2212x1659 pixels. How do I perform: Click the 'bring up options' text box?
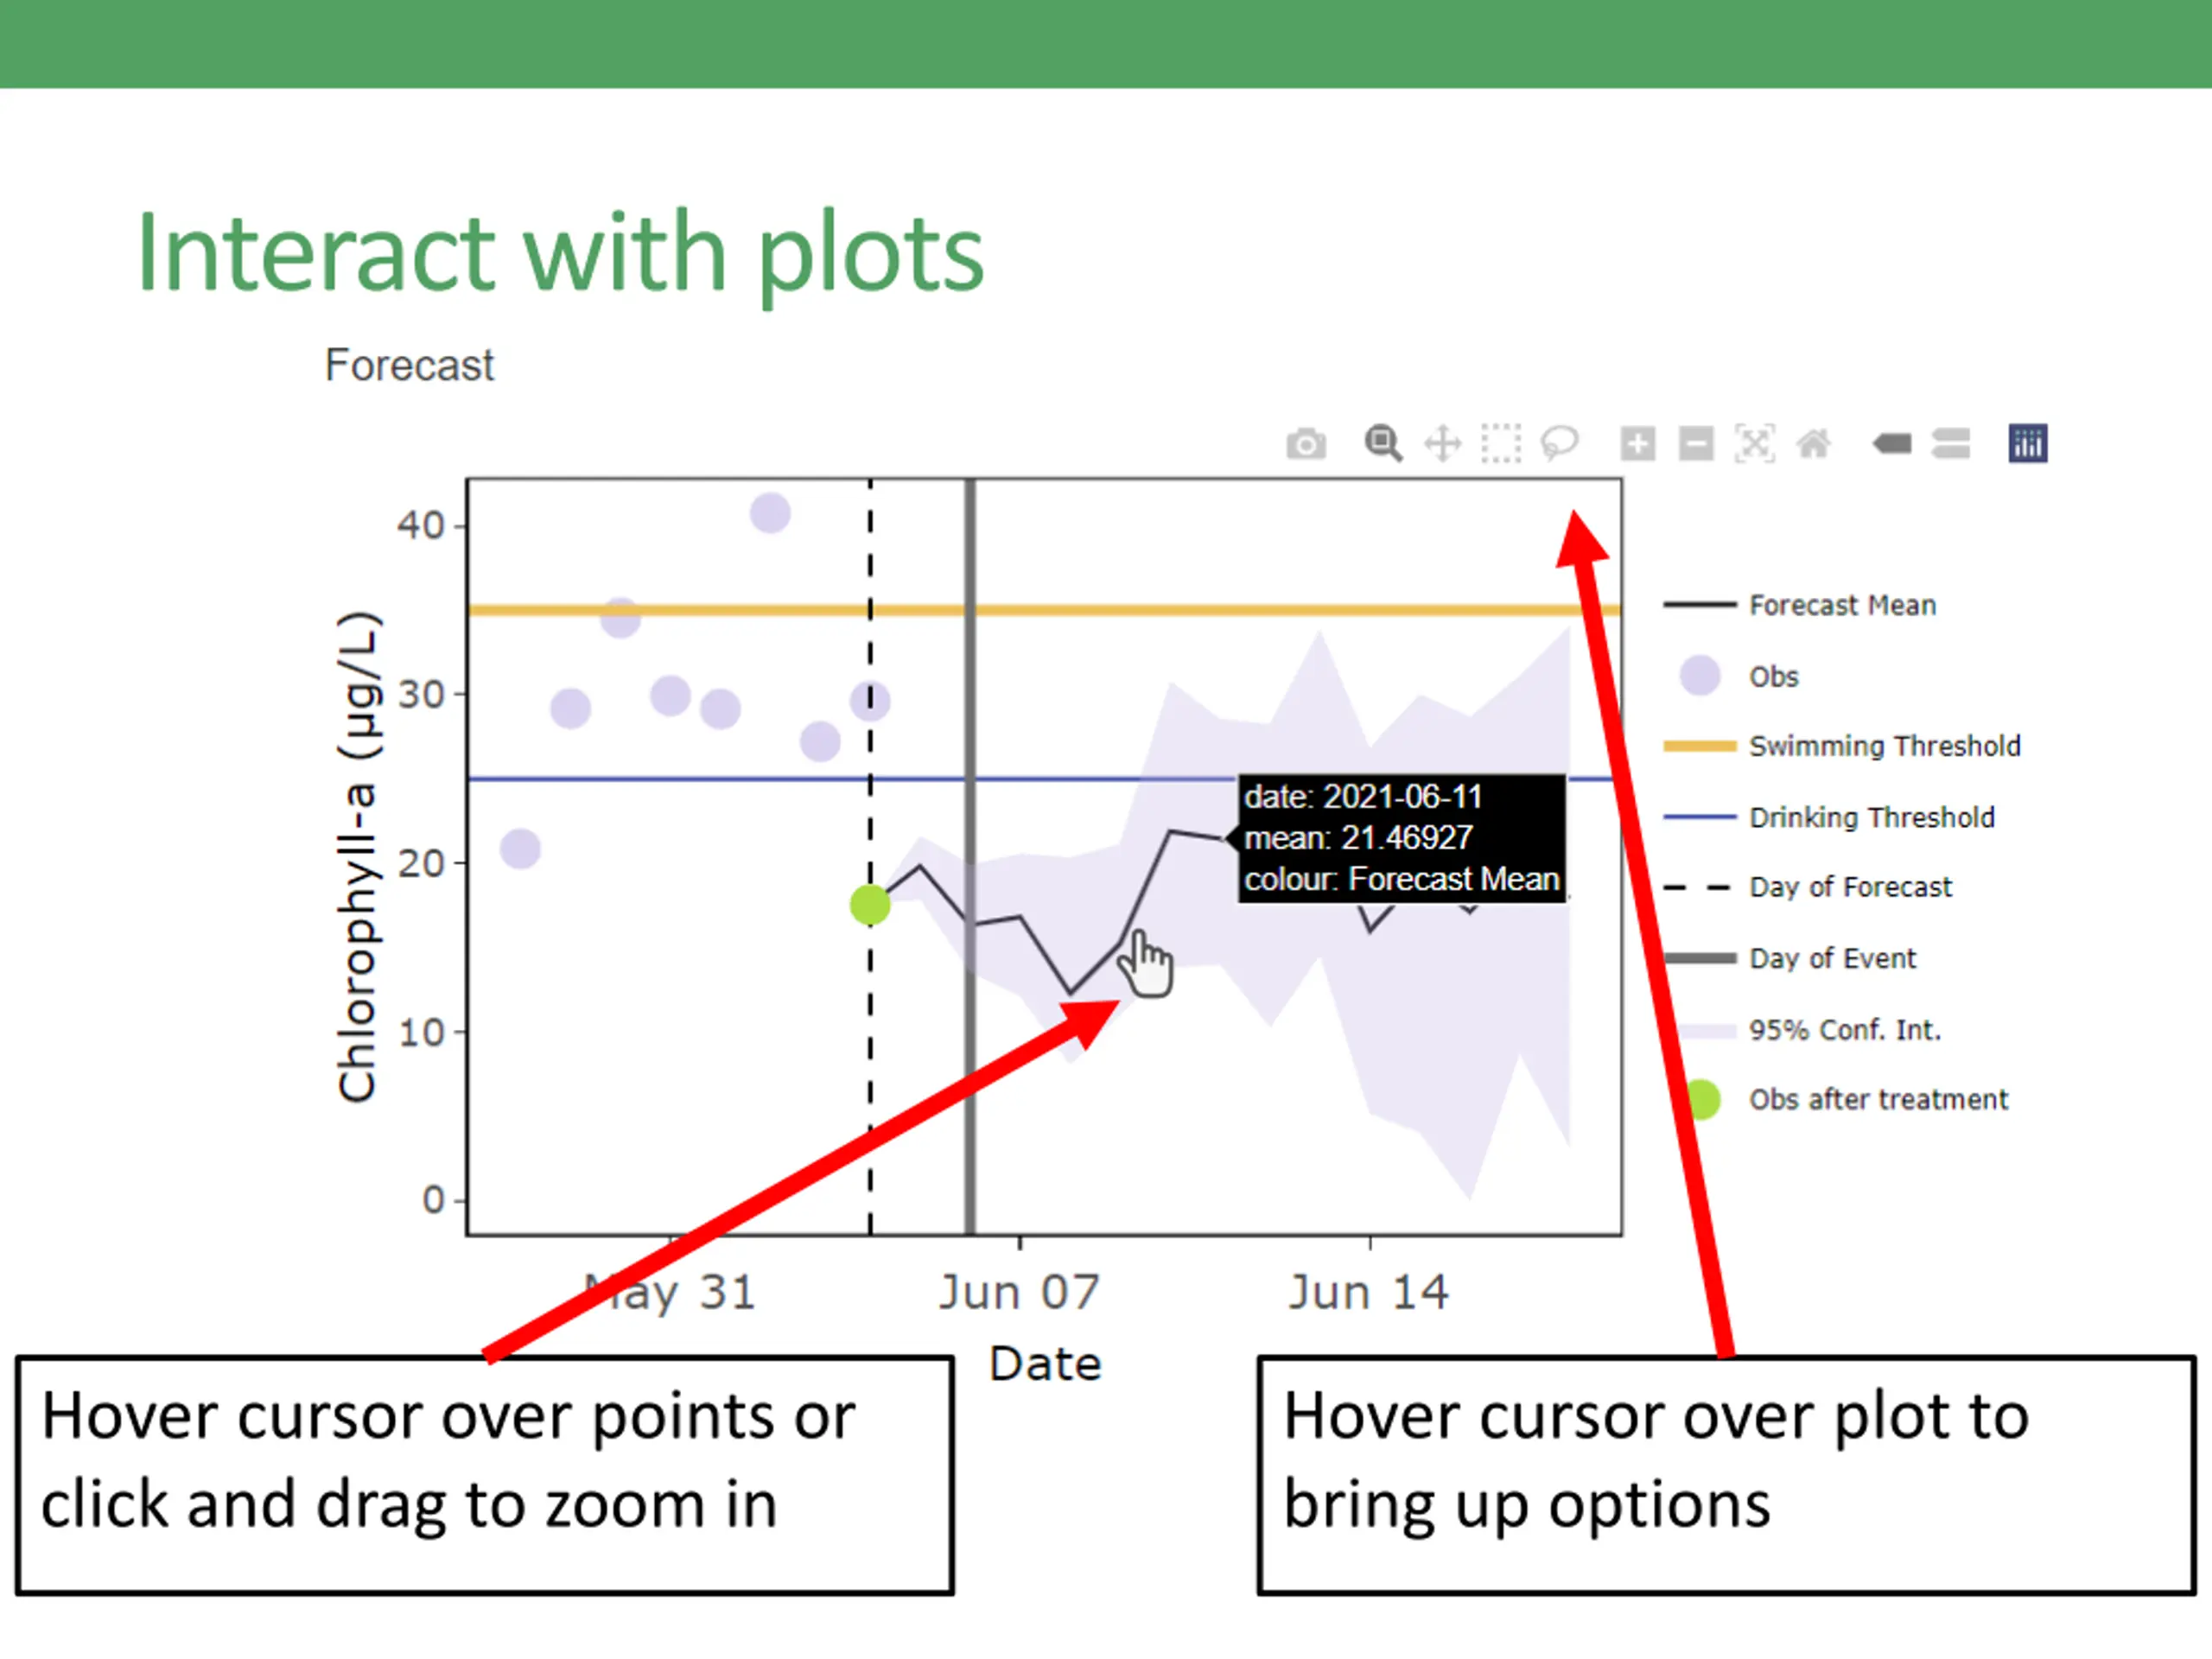pyautogui.click(x=1726, y=1475)
